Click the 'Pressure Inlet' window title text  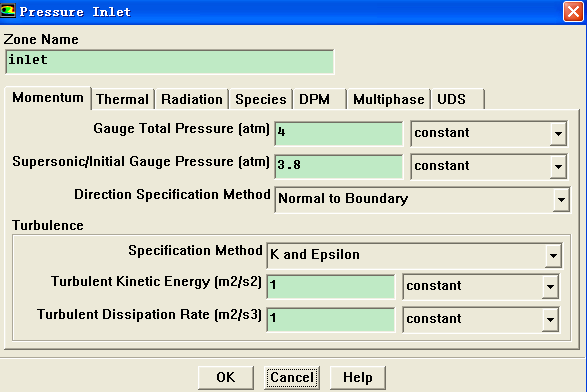[75, 12]
